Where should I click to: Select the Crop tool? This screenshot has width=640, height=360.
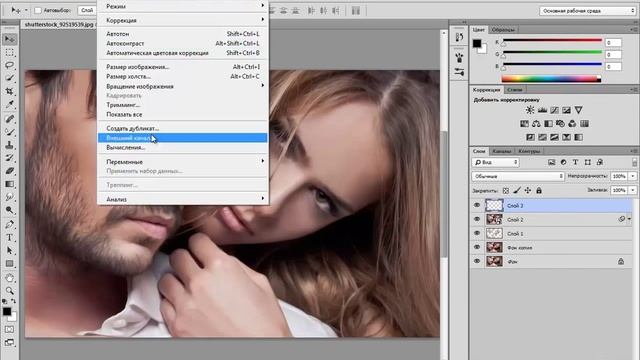pos(9,91)
